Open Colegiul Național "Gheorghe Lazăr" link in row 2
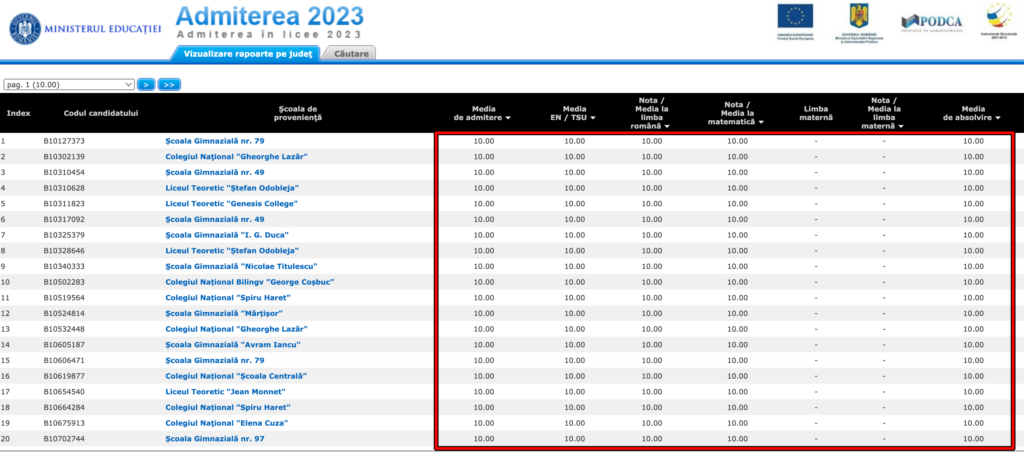The image size is (1024, 452). (236, 157)
